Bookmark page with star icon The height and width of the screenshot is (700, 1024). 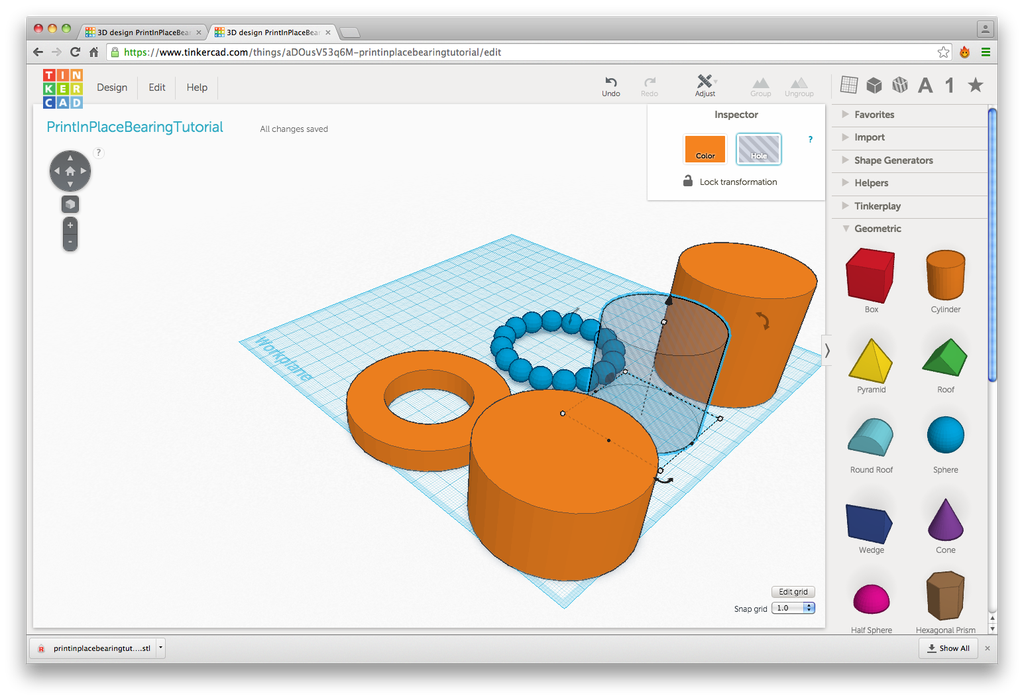coord(943,52)
